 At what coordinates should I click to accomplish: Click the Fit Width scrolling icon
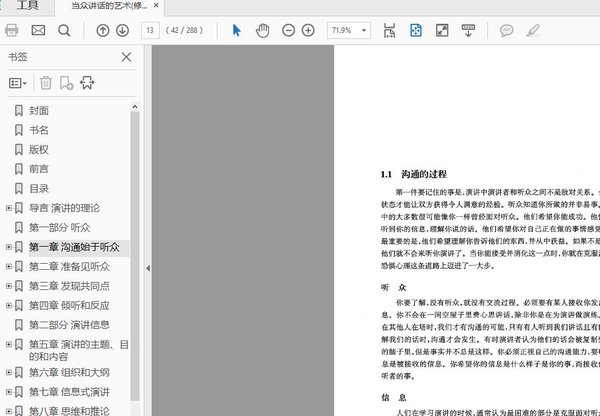click(x=389, y=30)
